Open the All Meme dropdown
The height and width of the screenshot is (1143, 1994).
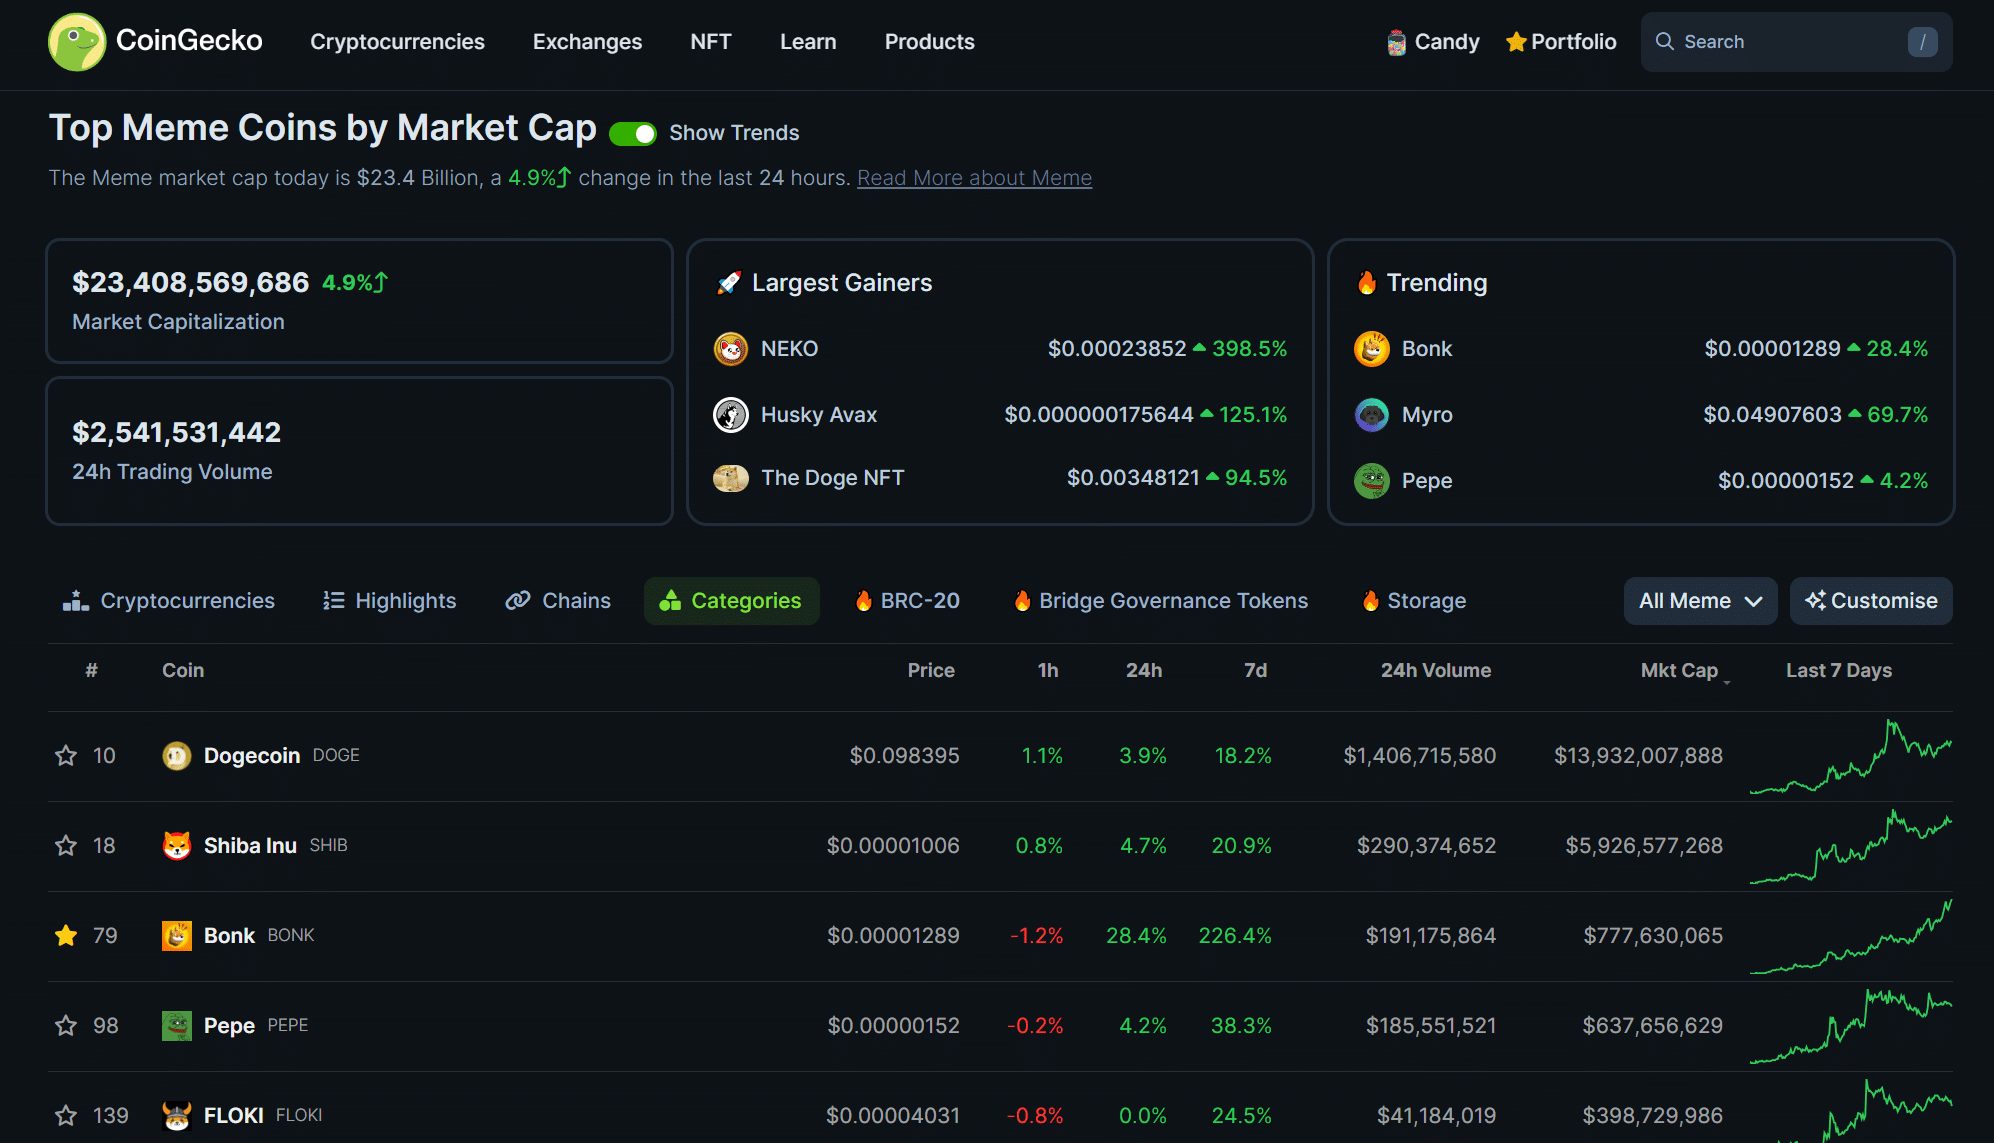(x=1700, y=601)
